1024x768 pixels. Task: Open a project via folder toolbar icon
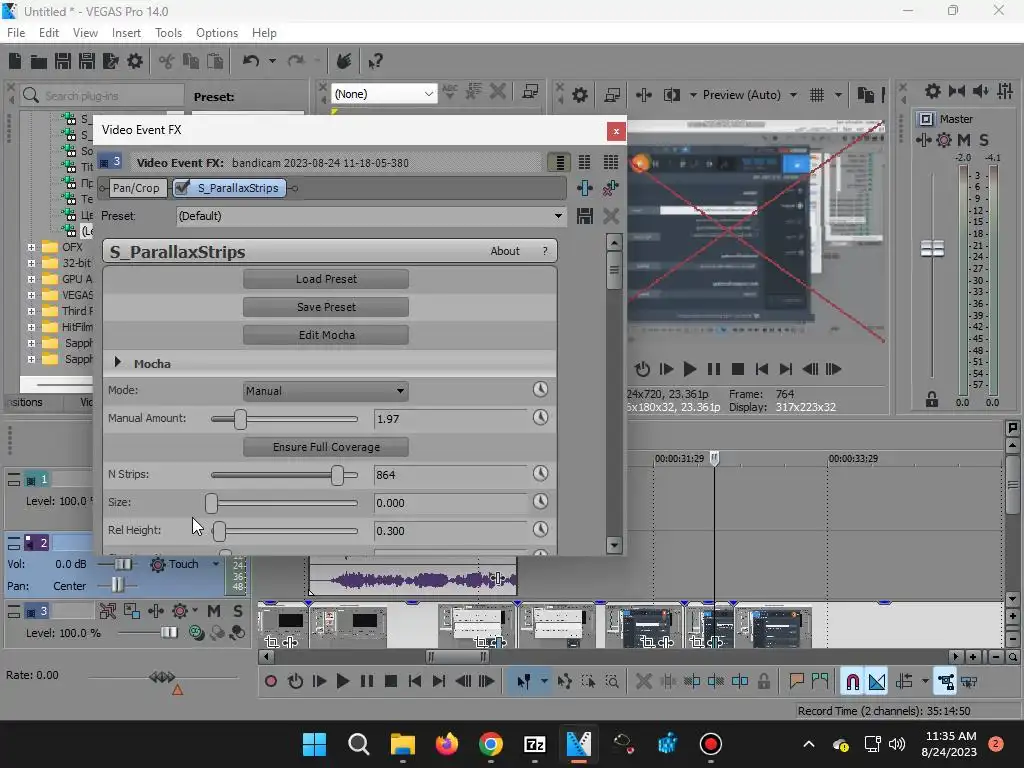coord(39,61)
